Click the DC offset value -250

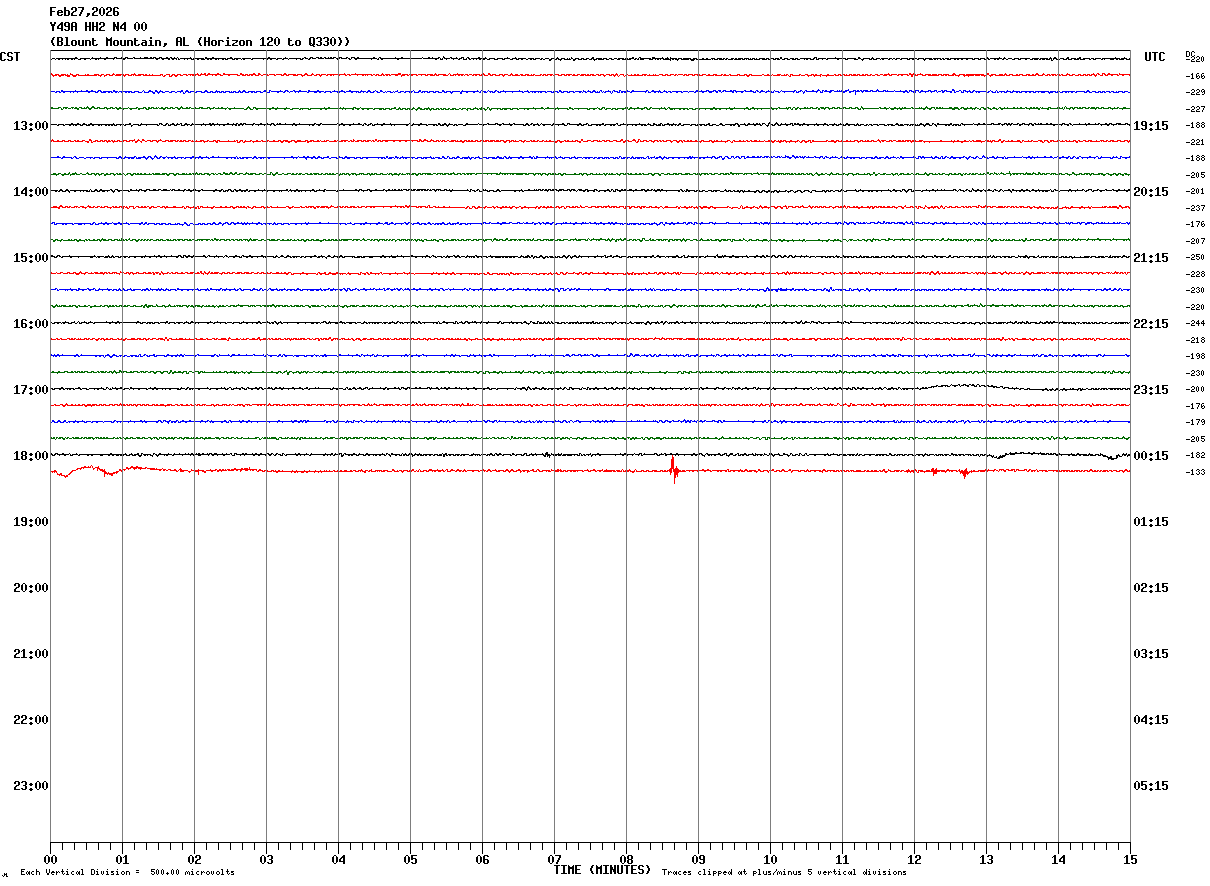pos(1195,257)
